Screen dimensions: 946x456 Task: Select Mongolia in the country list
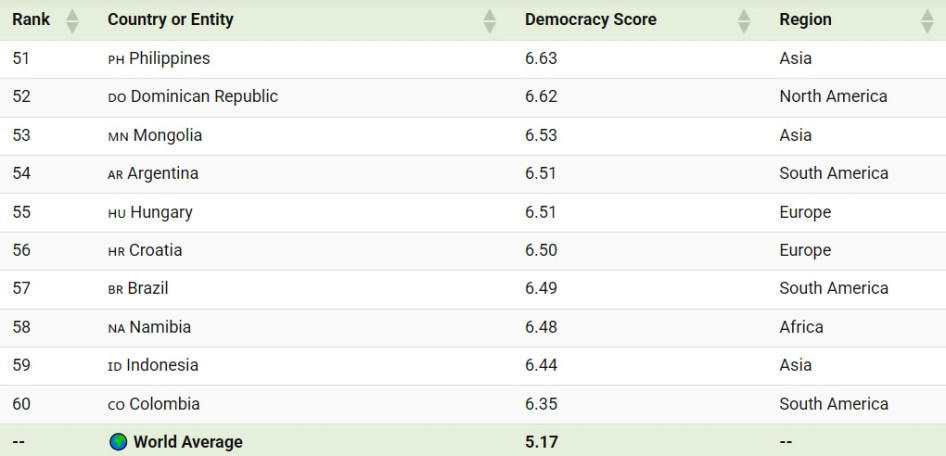[167, 135]
